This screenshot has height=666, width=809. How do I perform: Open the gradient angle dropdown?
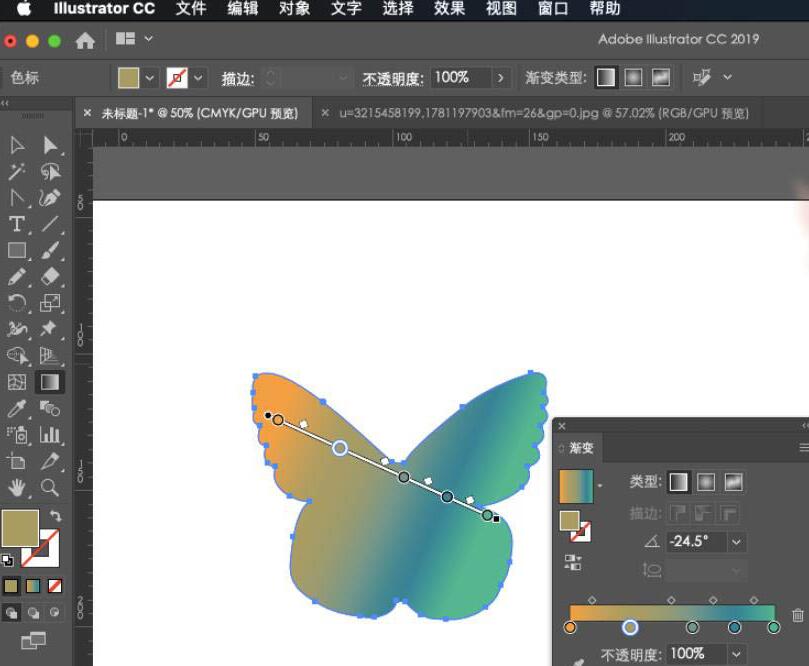[735, 541]
